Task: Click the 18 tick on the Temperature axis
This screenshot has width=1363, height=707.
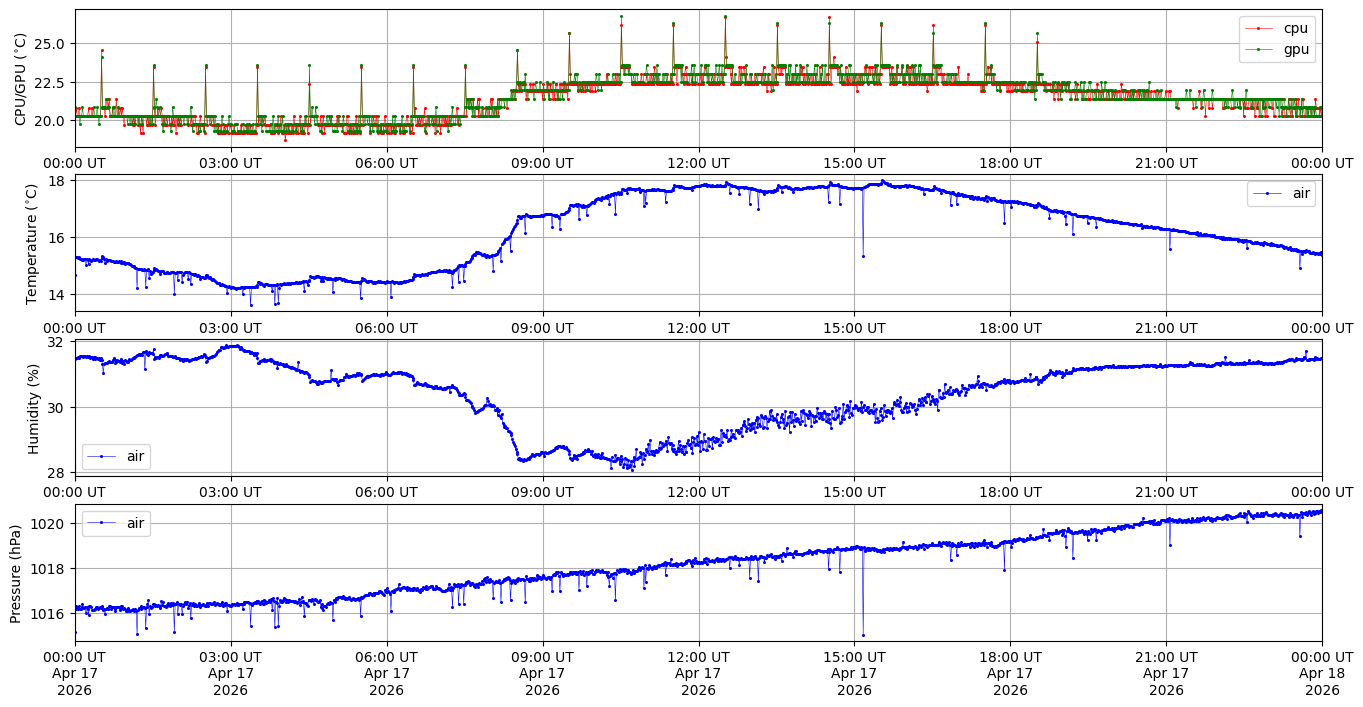Action: 58,181
